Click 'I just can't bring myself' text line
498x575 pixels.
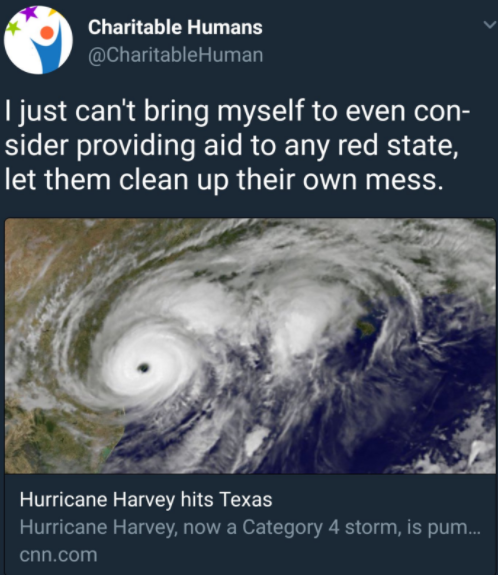click(154, 111)
